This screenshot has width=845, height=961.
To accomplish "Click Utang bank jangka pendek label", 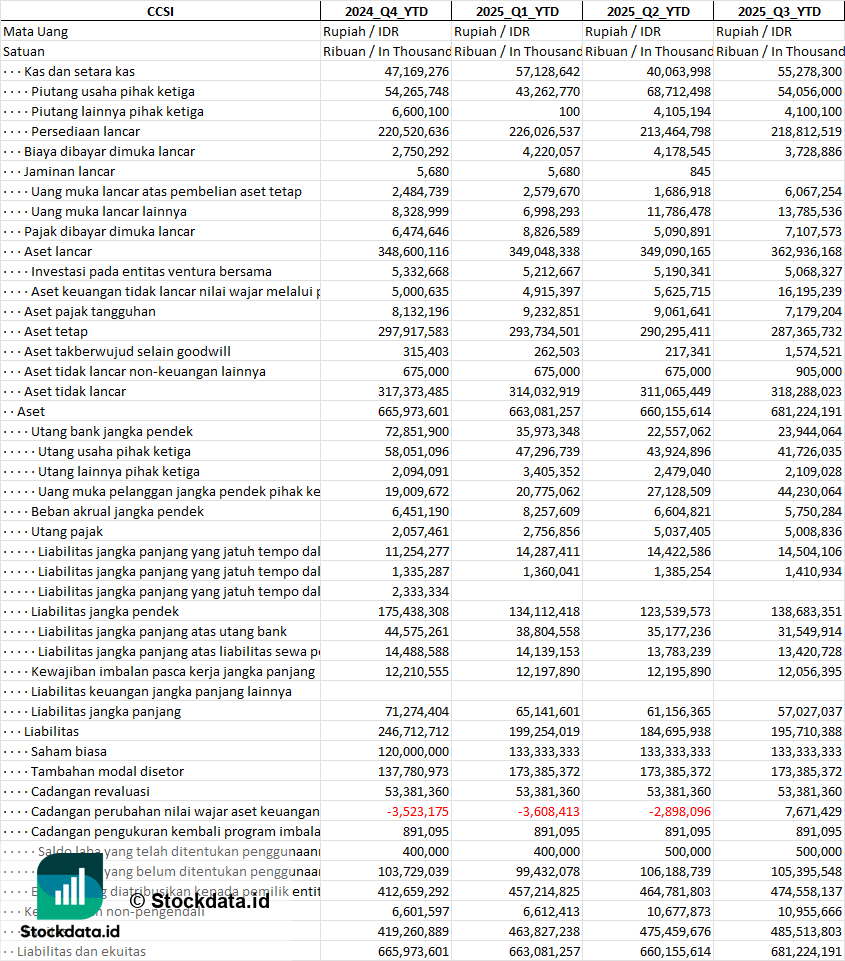I will point(112,431).
